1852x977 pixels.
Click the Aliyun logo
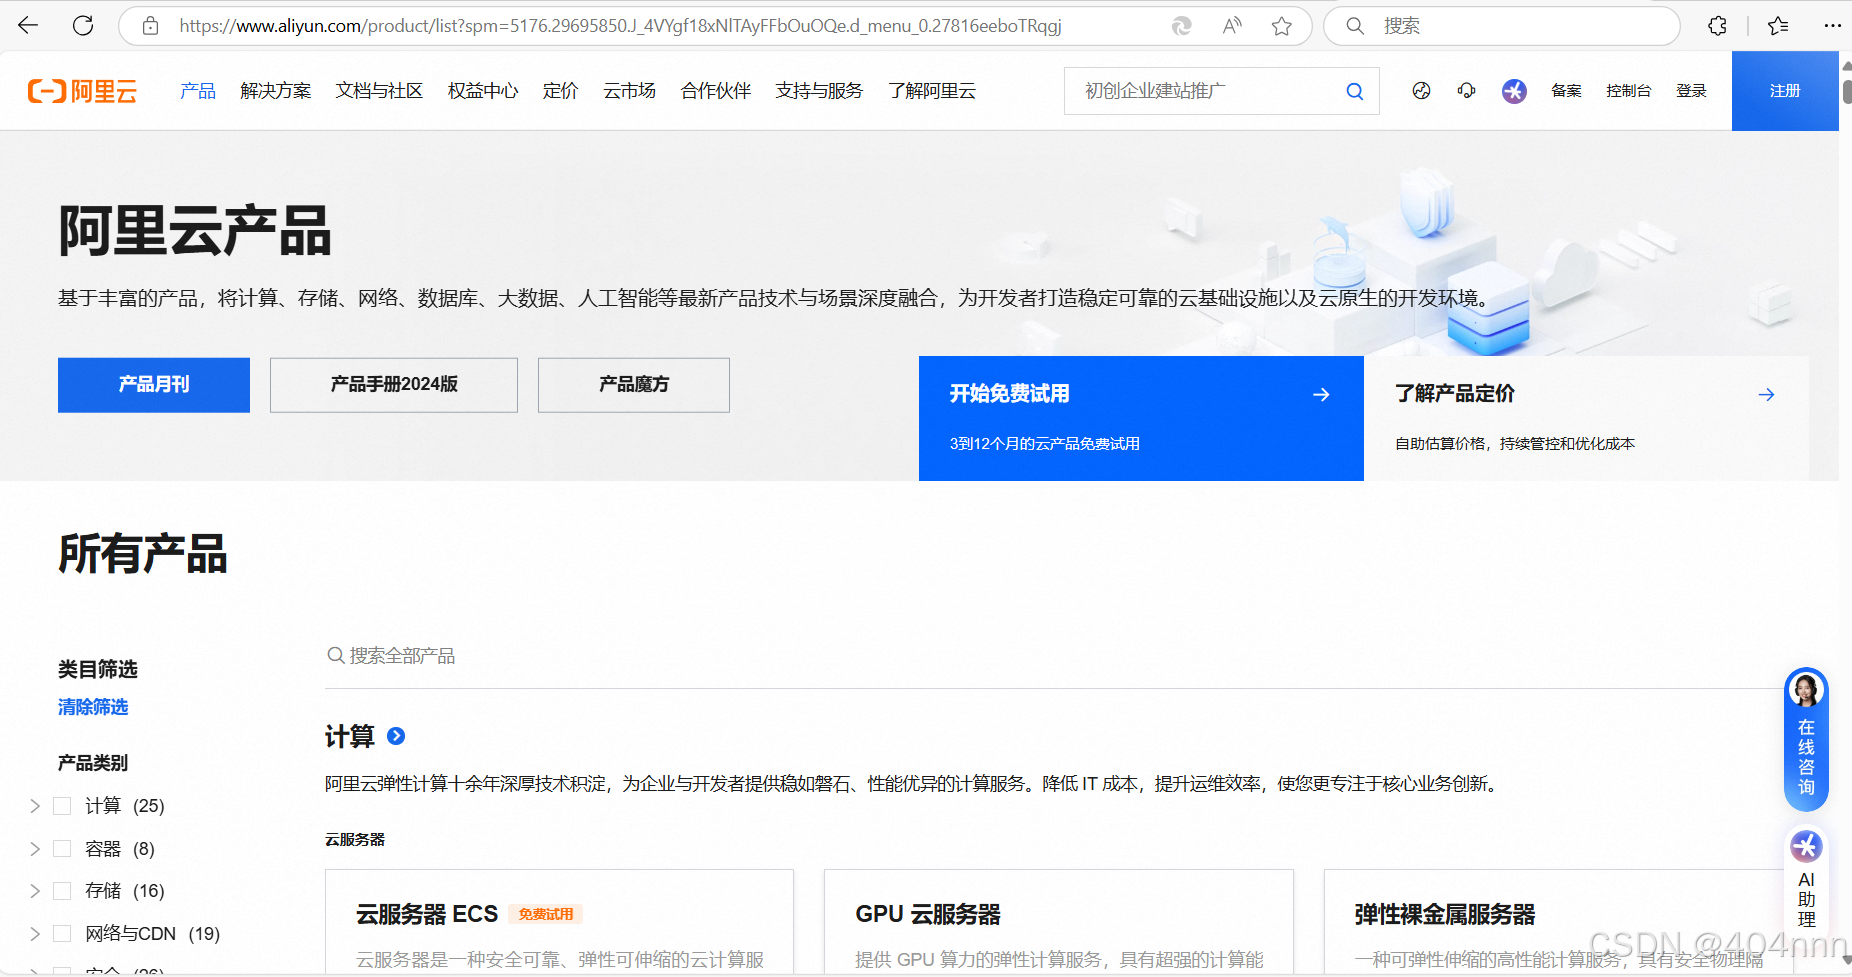point(82,91)
